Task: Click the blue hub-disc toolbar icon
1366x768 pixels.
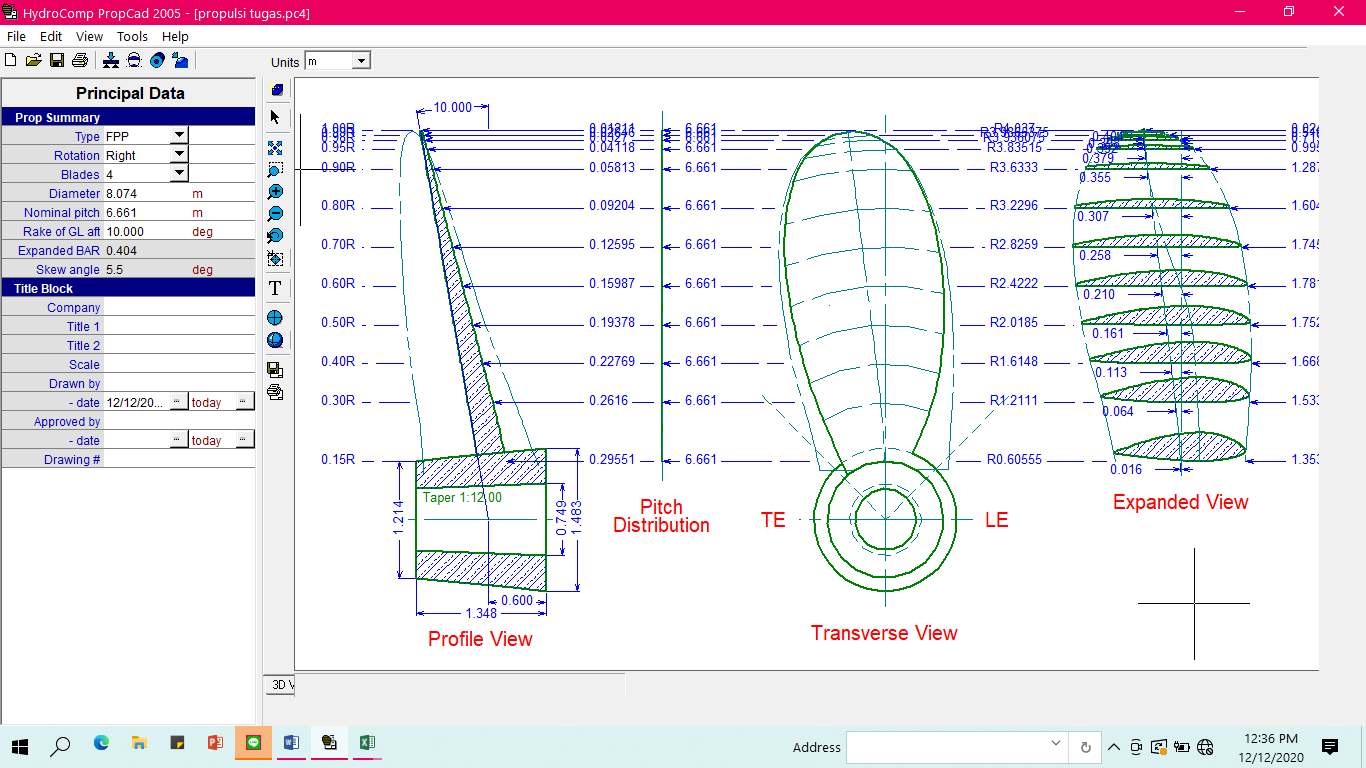Action: point(157,60)
